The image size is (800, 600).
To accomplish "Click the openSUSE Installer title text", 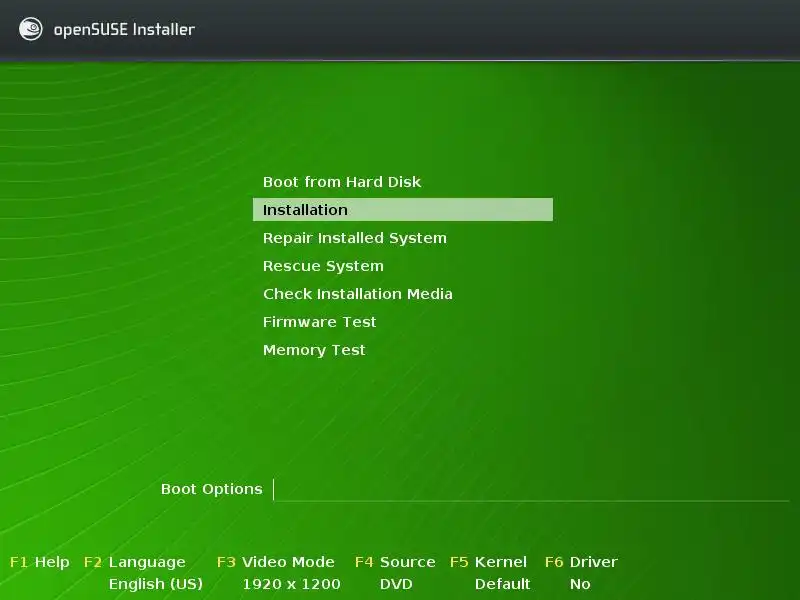I will tap(124, 30).
